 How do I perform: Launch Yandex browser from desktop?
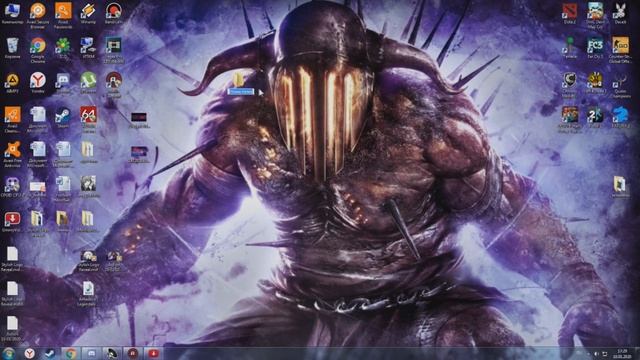click(x=38, y=83)
